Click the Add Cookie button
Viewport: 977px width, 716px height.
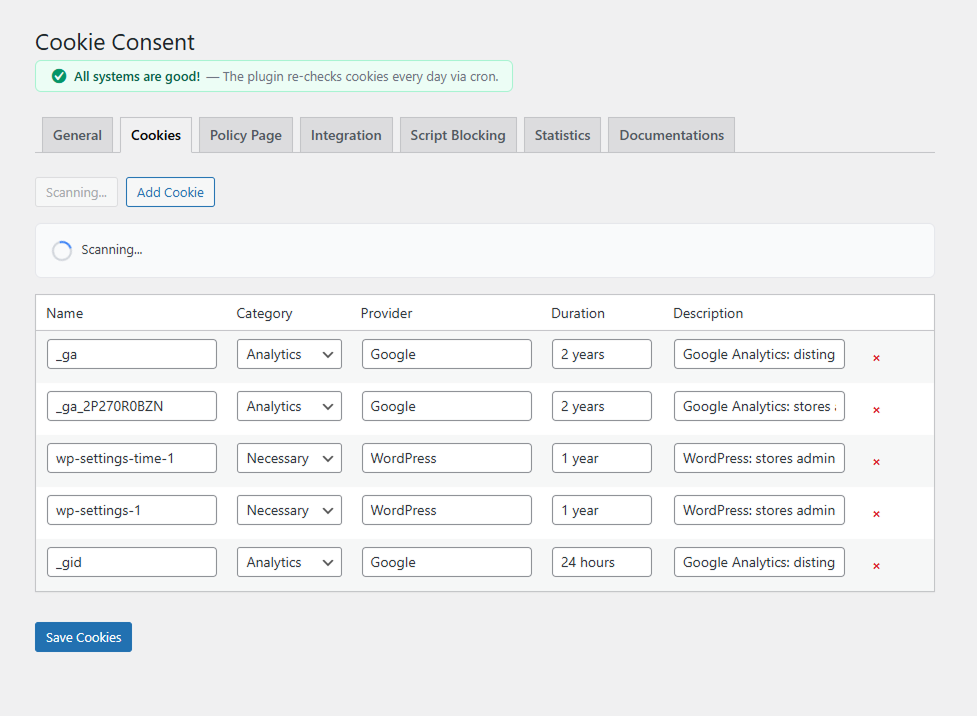(170, 192)
